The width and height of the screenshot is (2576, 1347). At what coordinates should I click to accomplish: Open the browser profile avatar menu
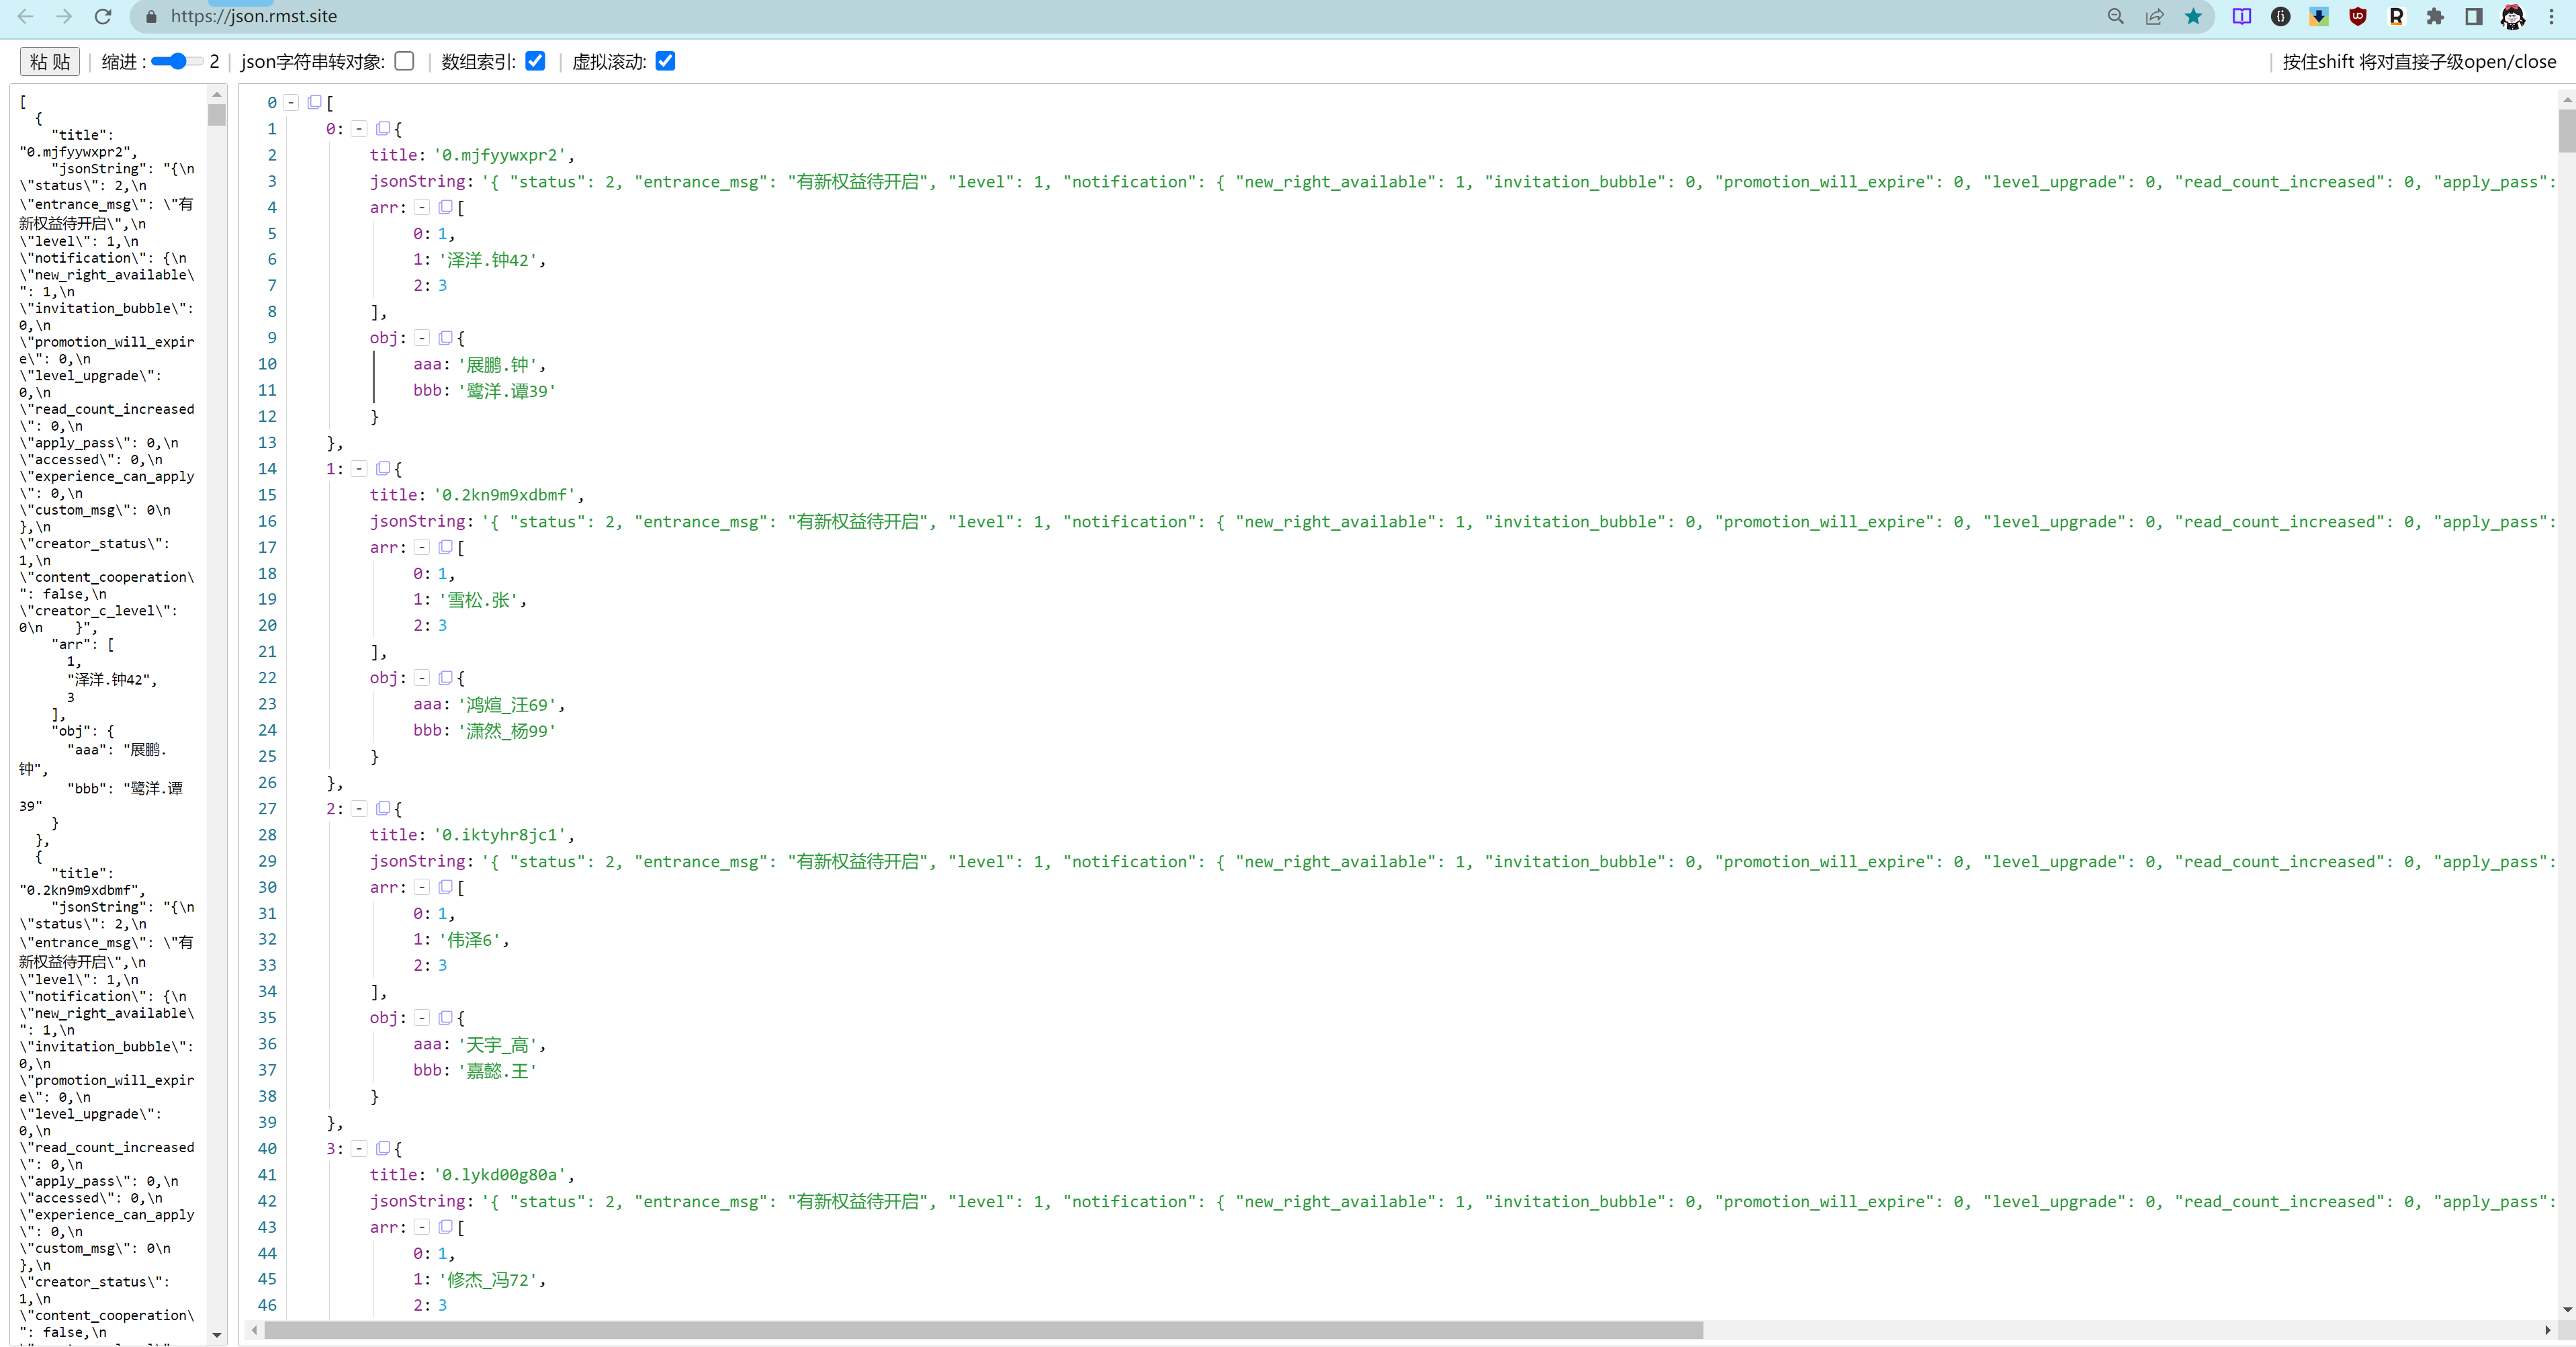(x=2513, y=17)
